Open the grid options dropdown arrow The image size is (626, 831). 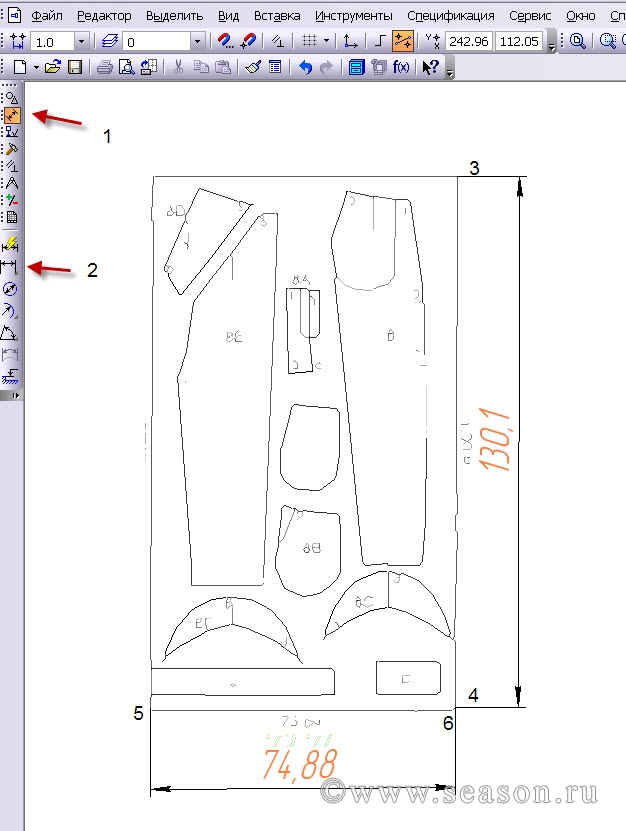click(x=327, y=41)
